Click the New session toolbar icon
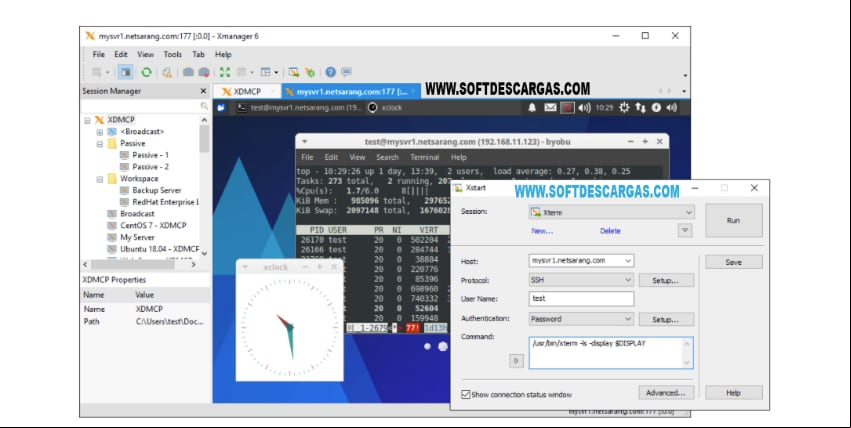The width and height of the screenshot is (851, 428). tap(97, 72)
